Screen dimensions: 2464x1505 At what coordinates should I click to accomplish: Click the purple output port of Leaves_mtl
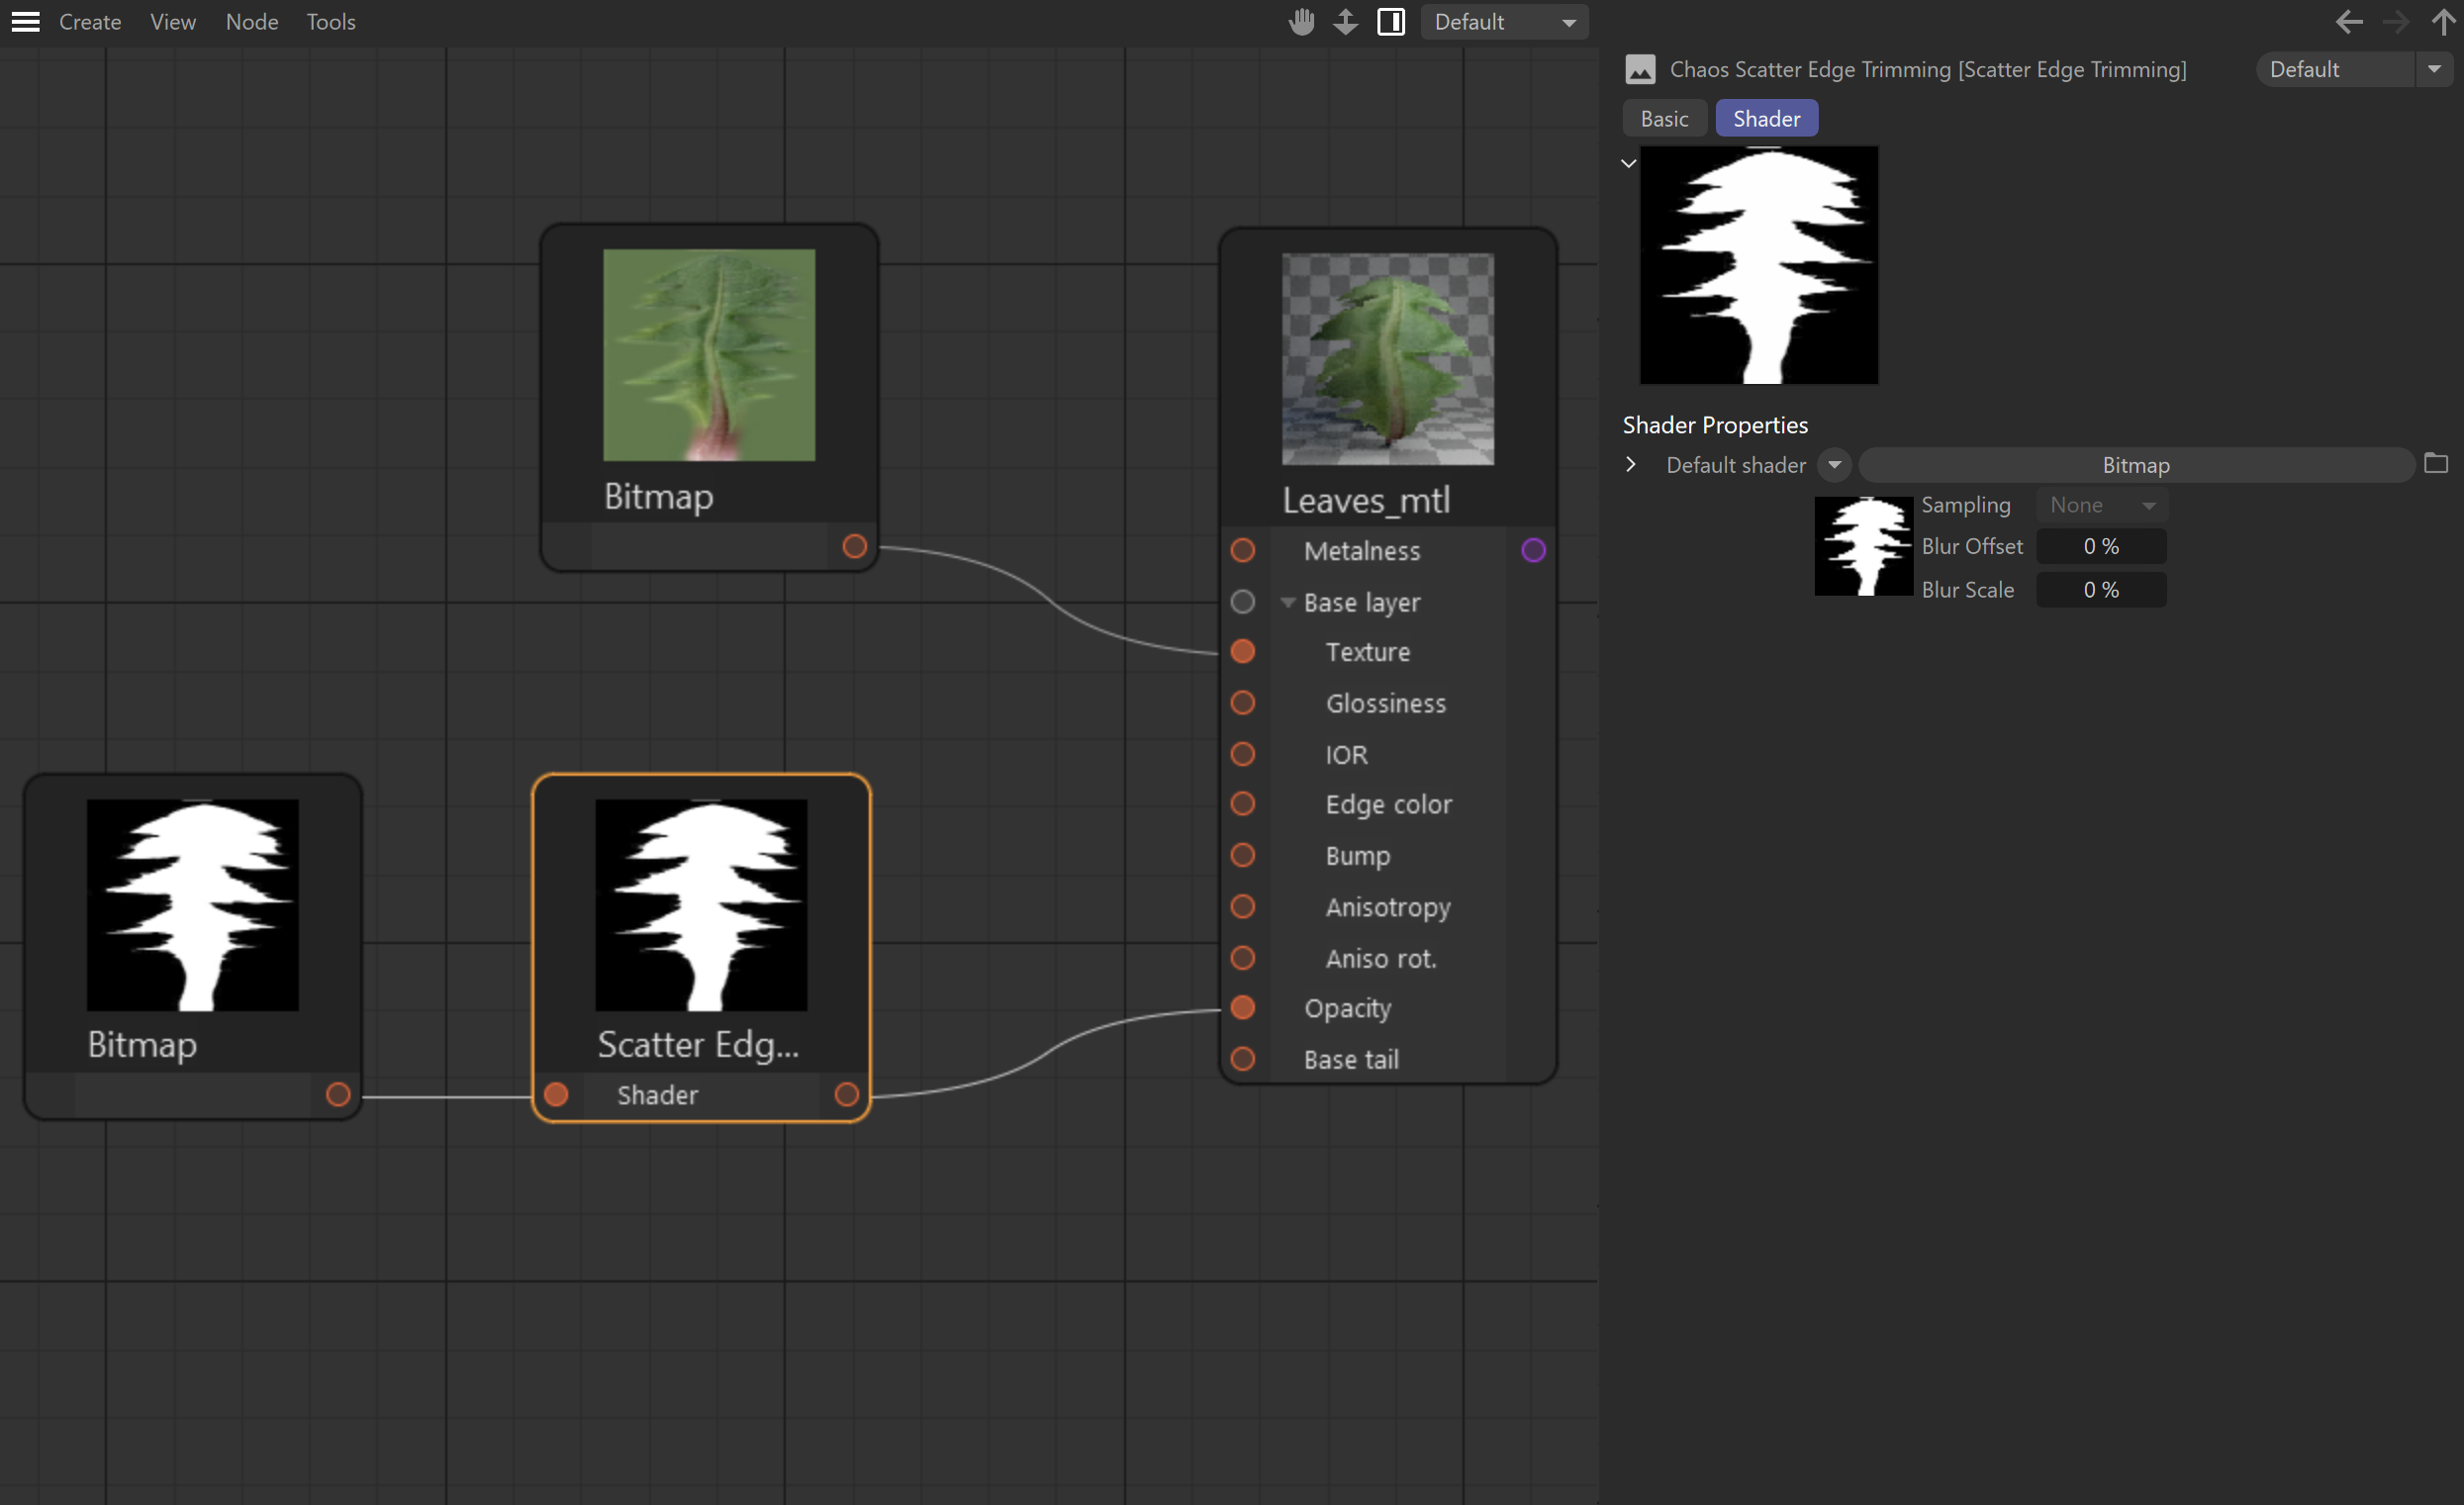tap(1533, 550)
